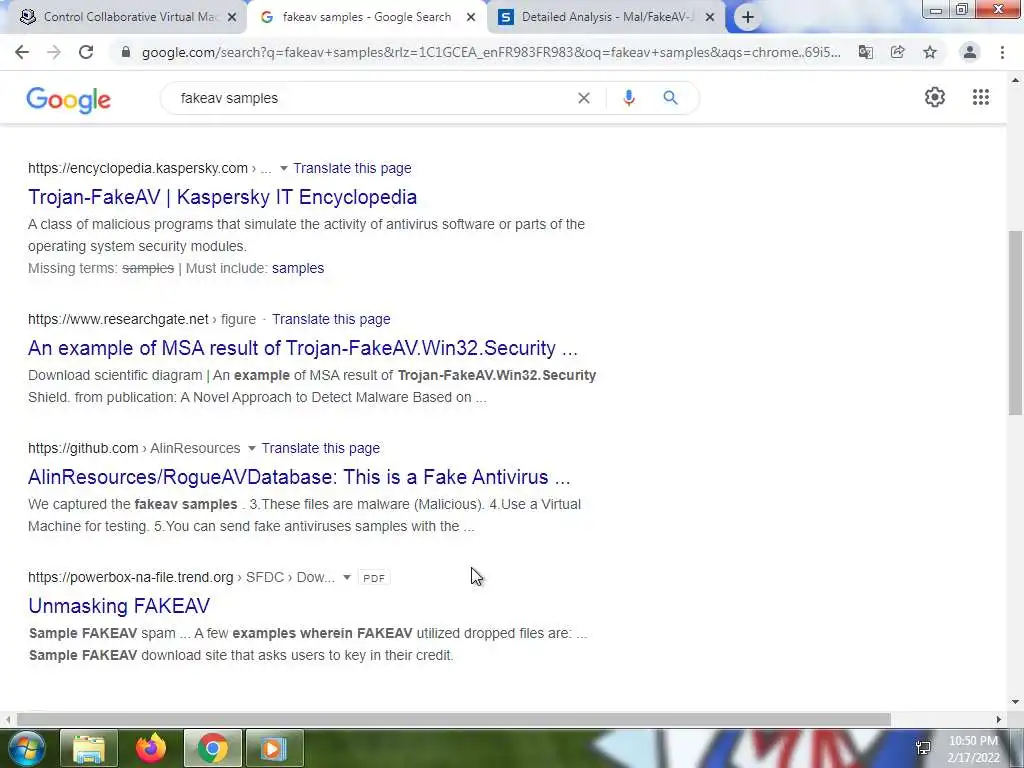
Task: Translate the github.com result page
Action: click(321, 449)
